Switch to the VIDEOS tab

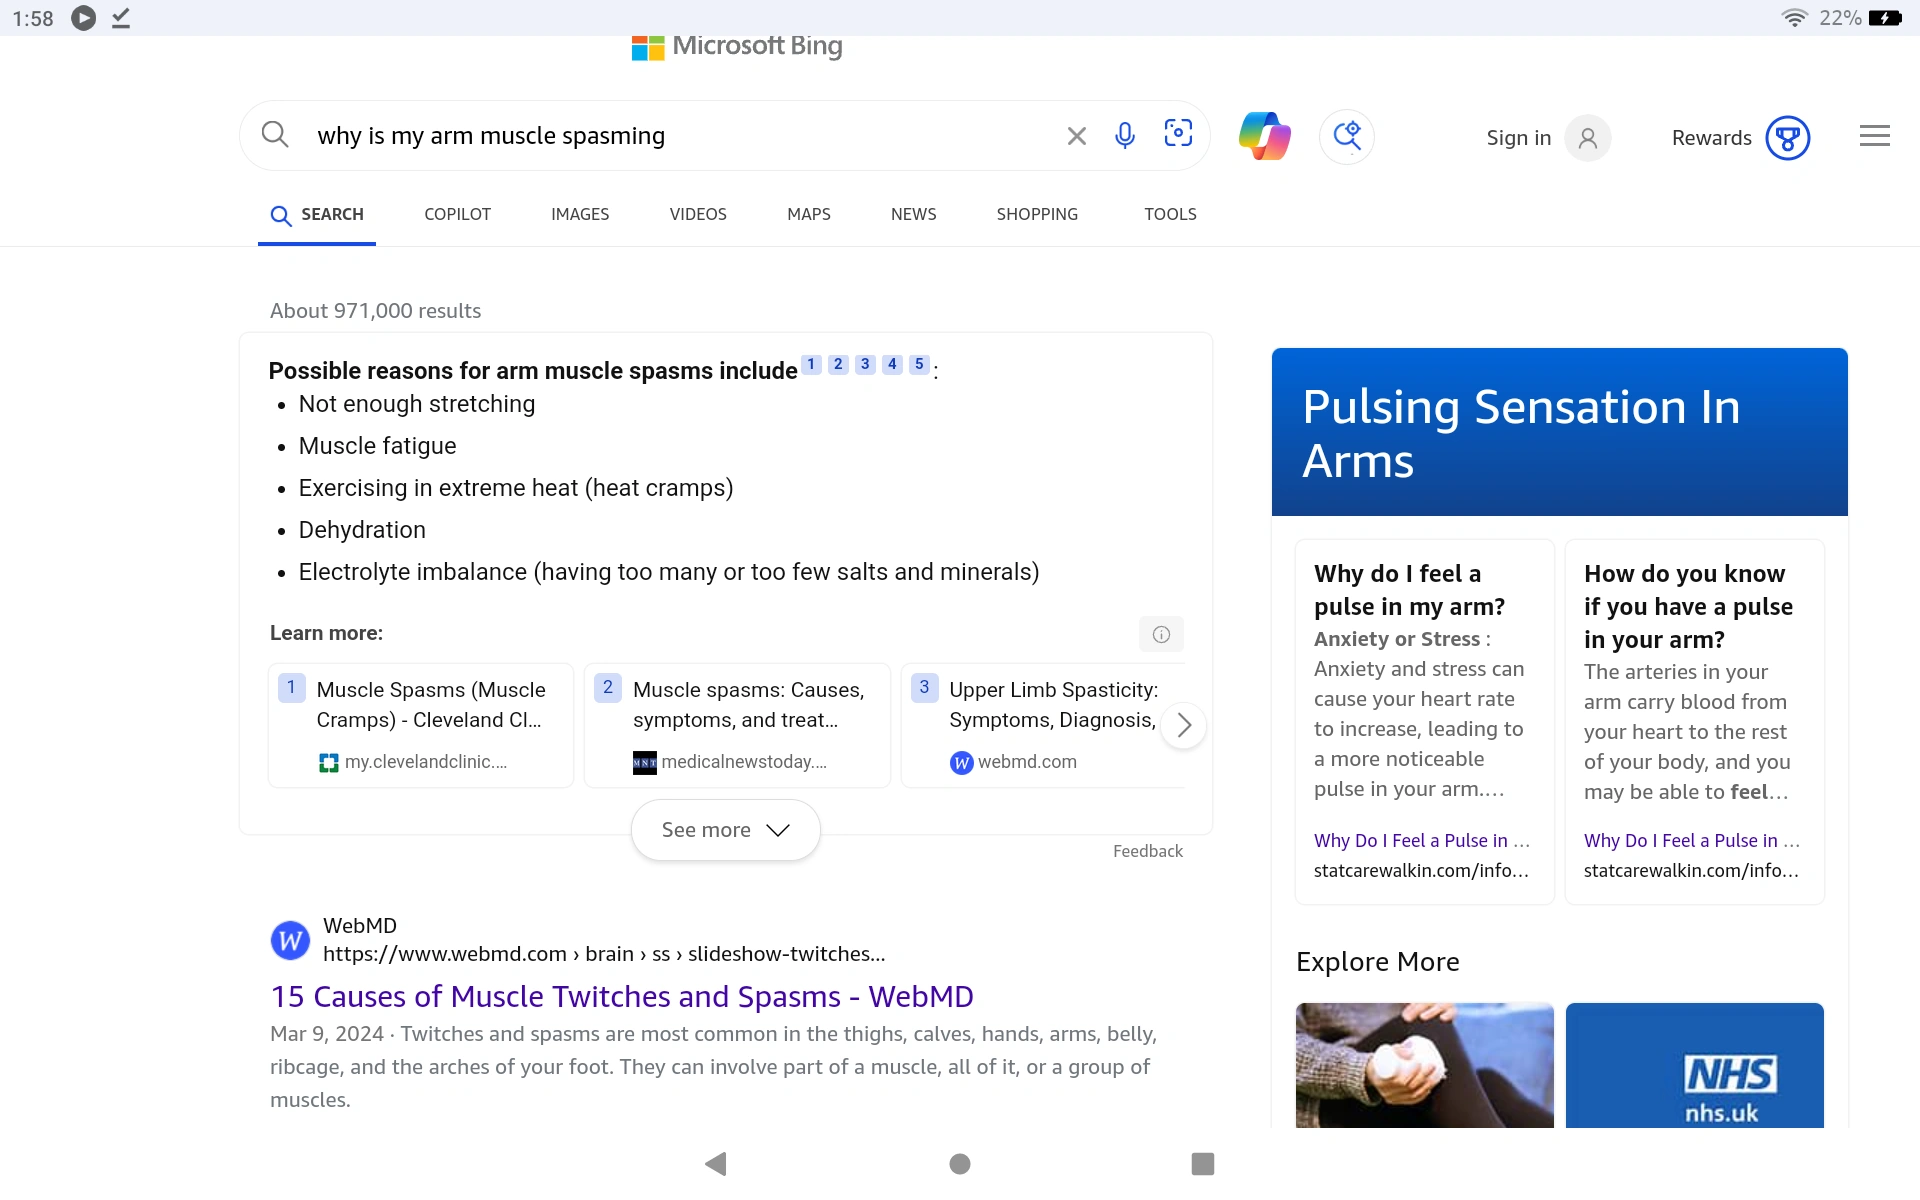coord(698,214)
